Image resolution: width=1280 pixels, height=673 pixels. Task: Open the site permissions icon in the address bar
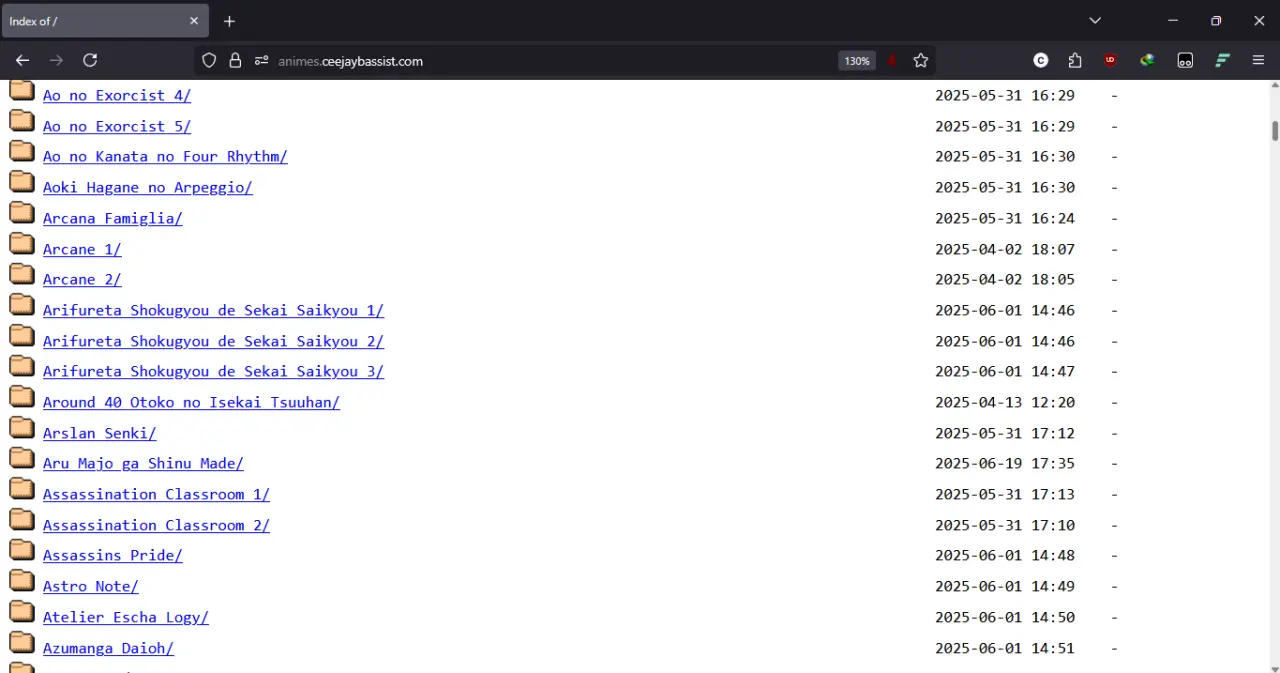click(261, 61)
